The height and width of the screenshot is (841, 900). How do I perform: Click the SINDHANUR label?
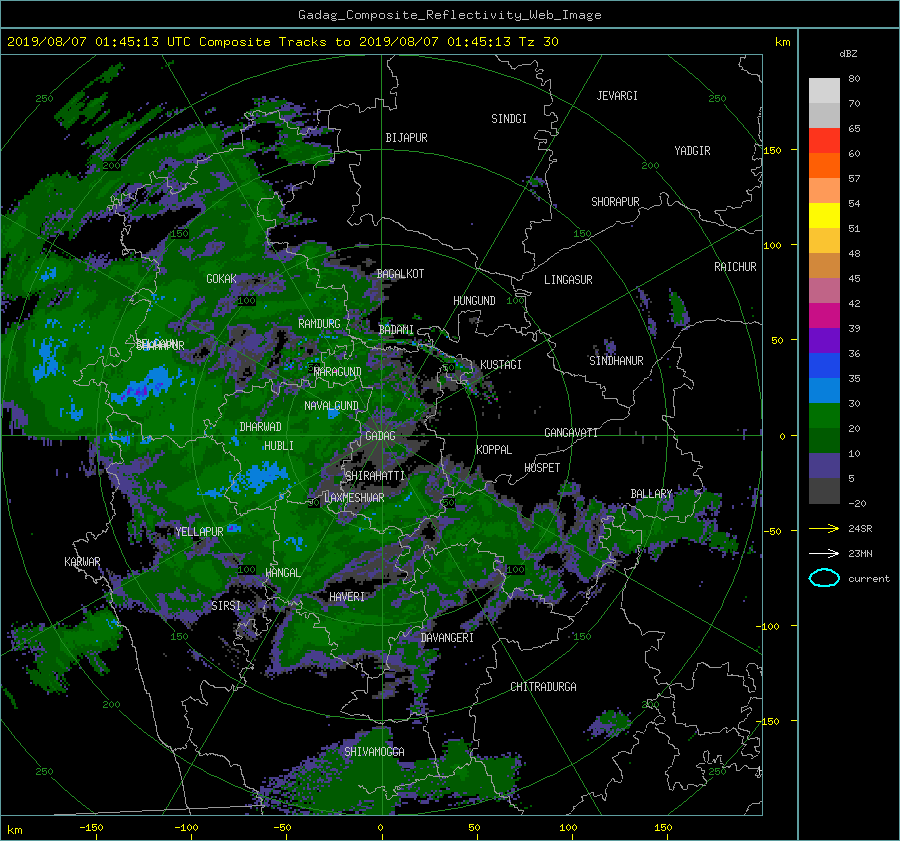[616, 361]
